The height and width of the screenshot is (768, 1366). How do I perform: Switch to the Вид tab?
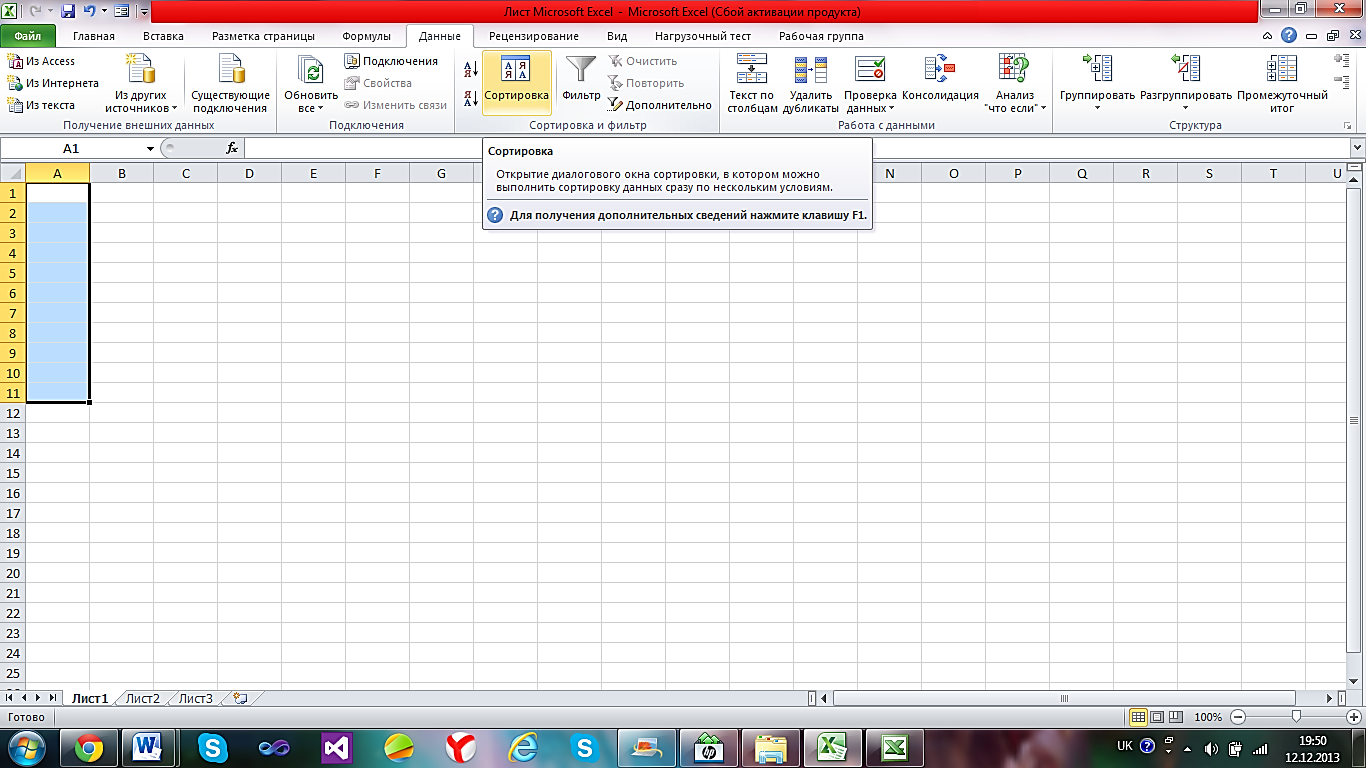(x=617, y=36)
